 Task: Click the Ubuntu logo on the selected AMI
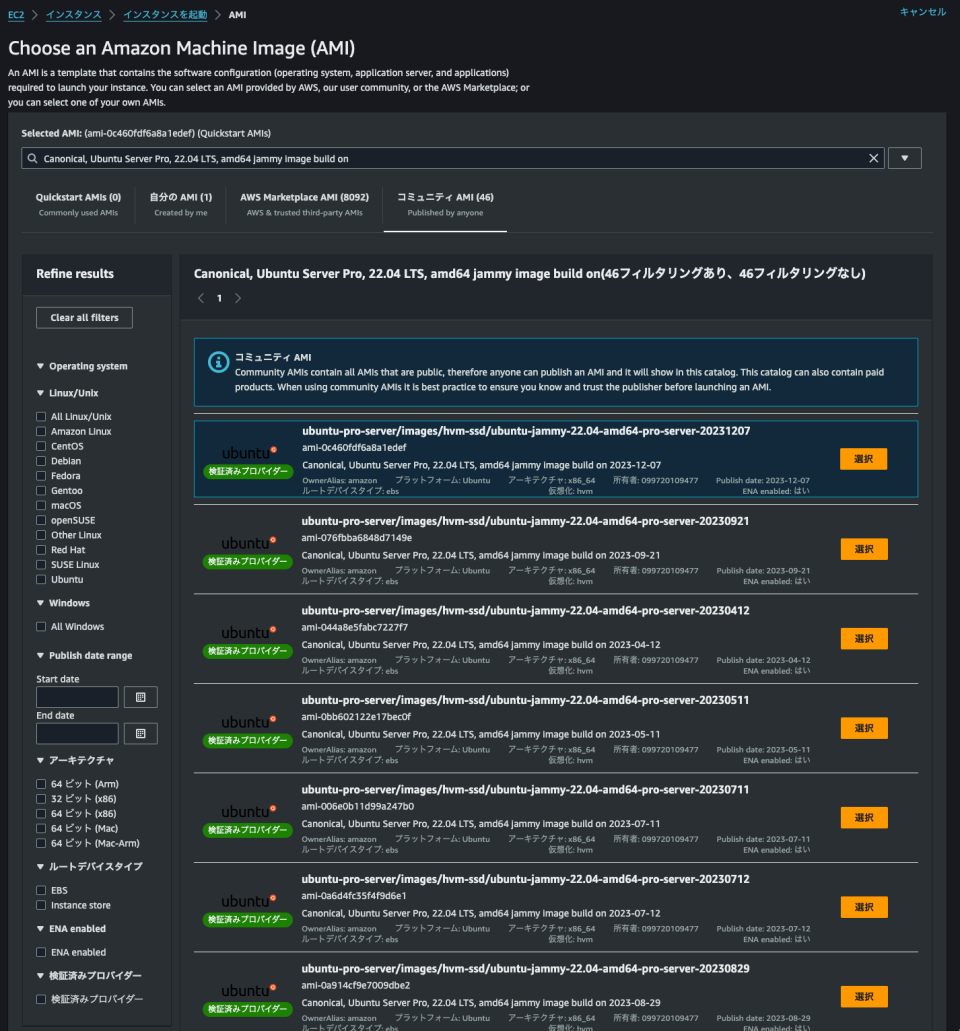(247, 450)
